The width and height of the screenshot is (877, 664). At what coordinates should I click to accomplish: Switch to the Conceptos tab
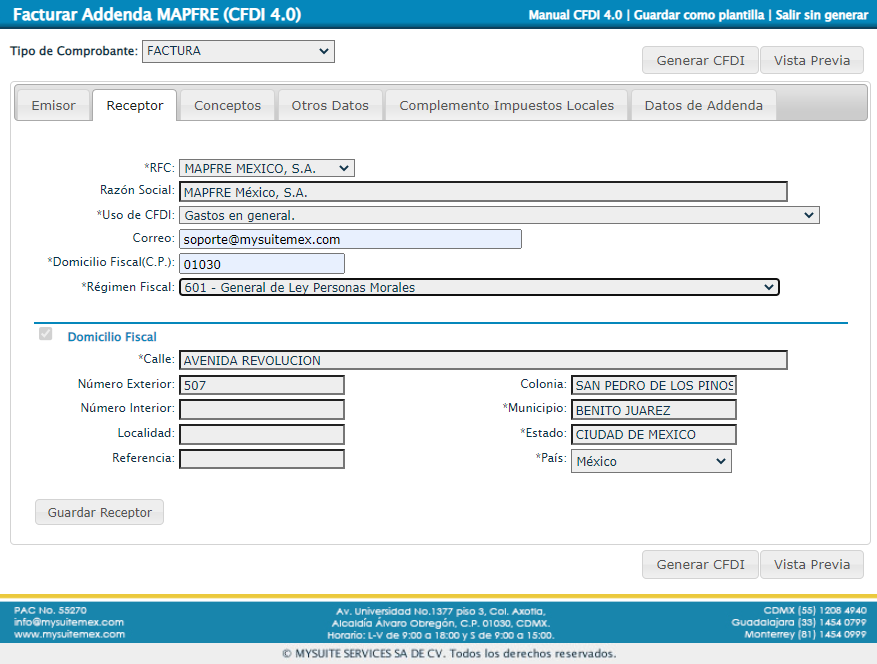tap(227, 106)
